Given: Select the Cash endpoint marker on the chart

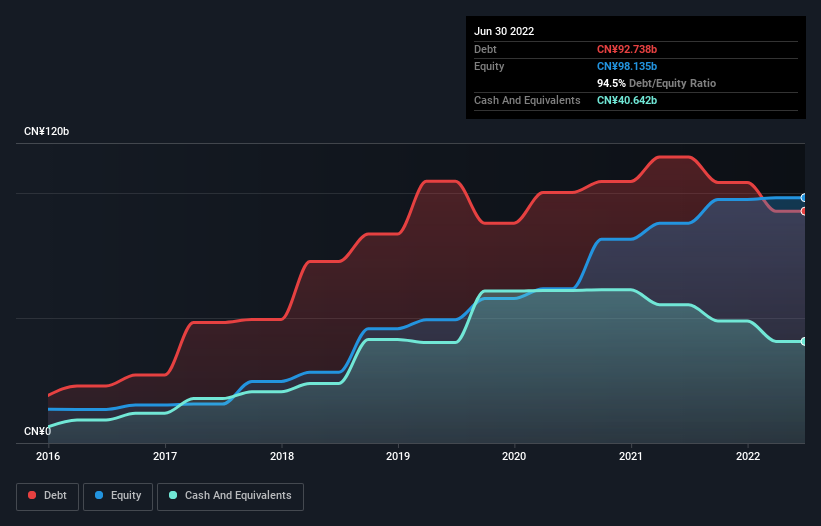Looking at the screenshot, I should (804, 341).
